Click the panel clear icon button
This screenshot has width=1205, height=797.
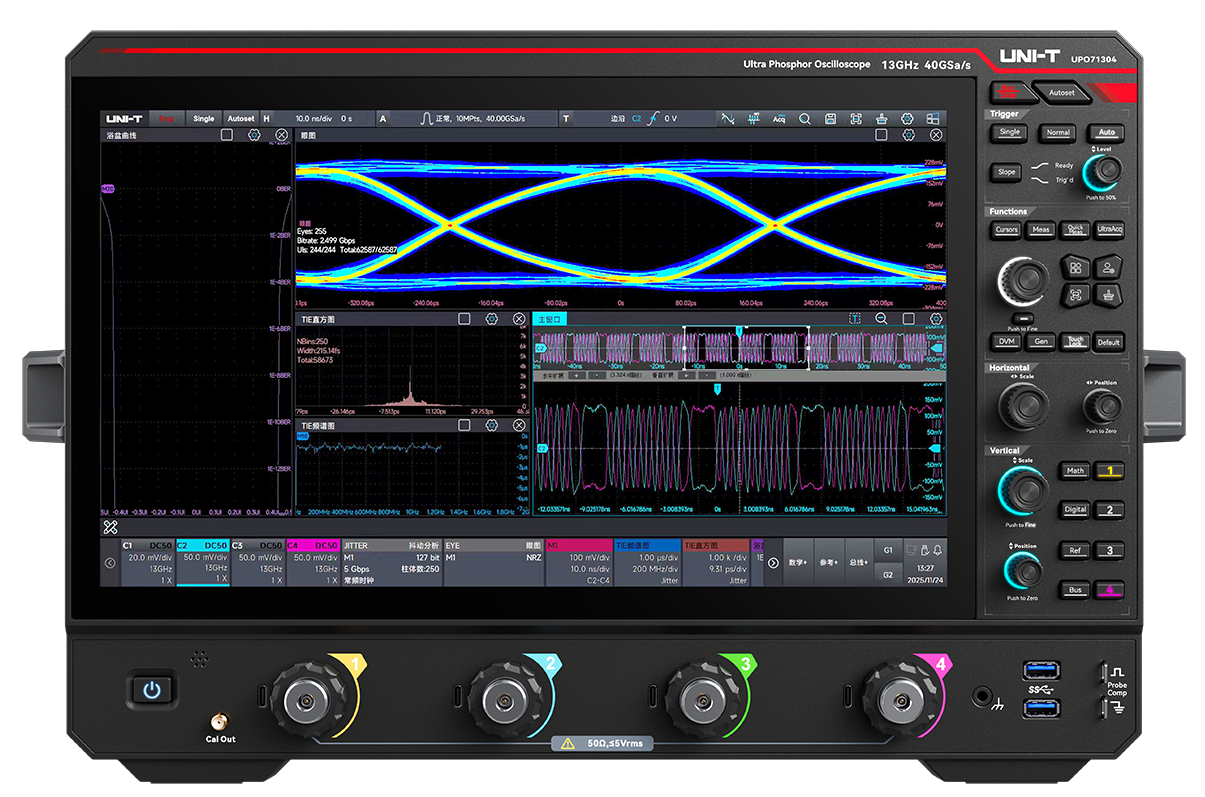pos(1107,295)
